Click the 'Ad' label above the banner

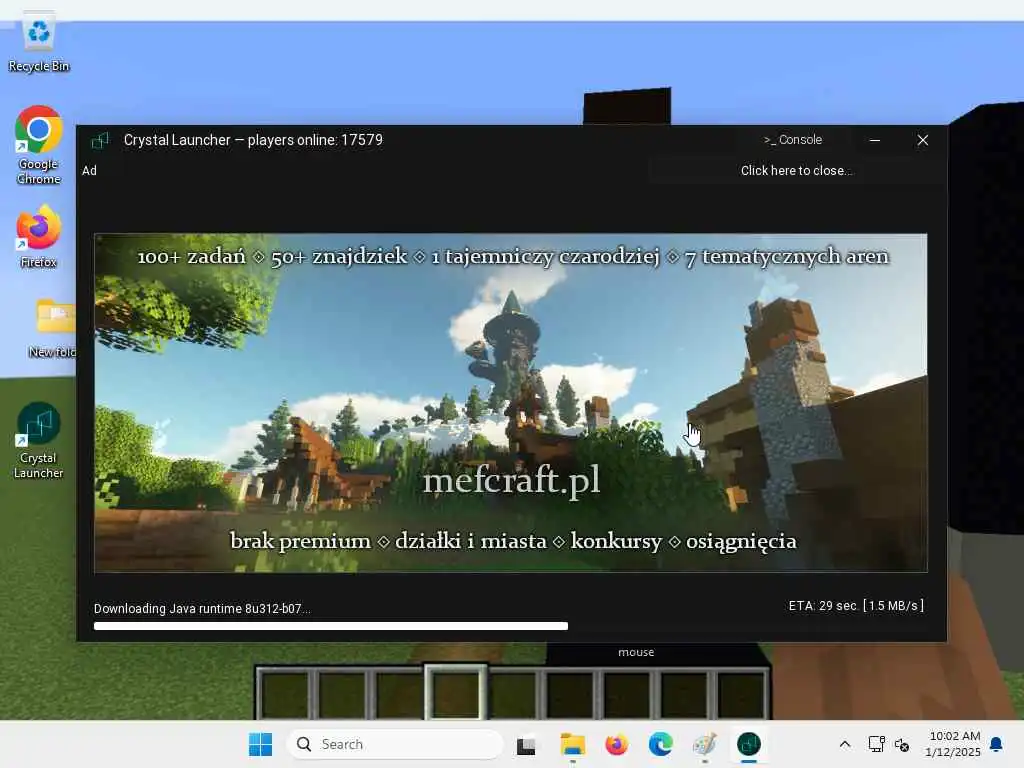click(x=89, y=170)
